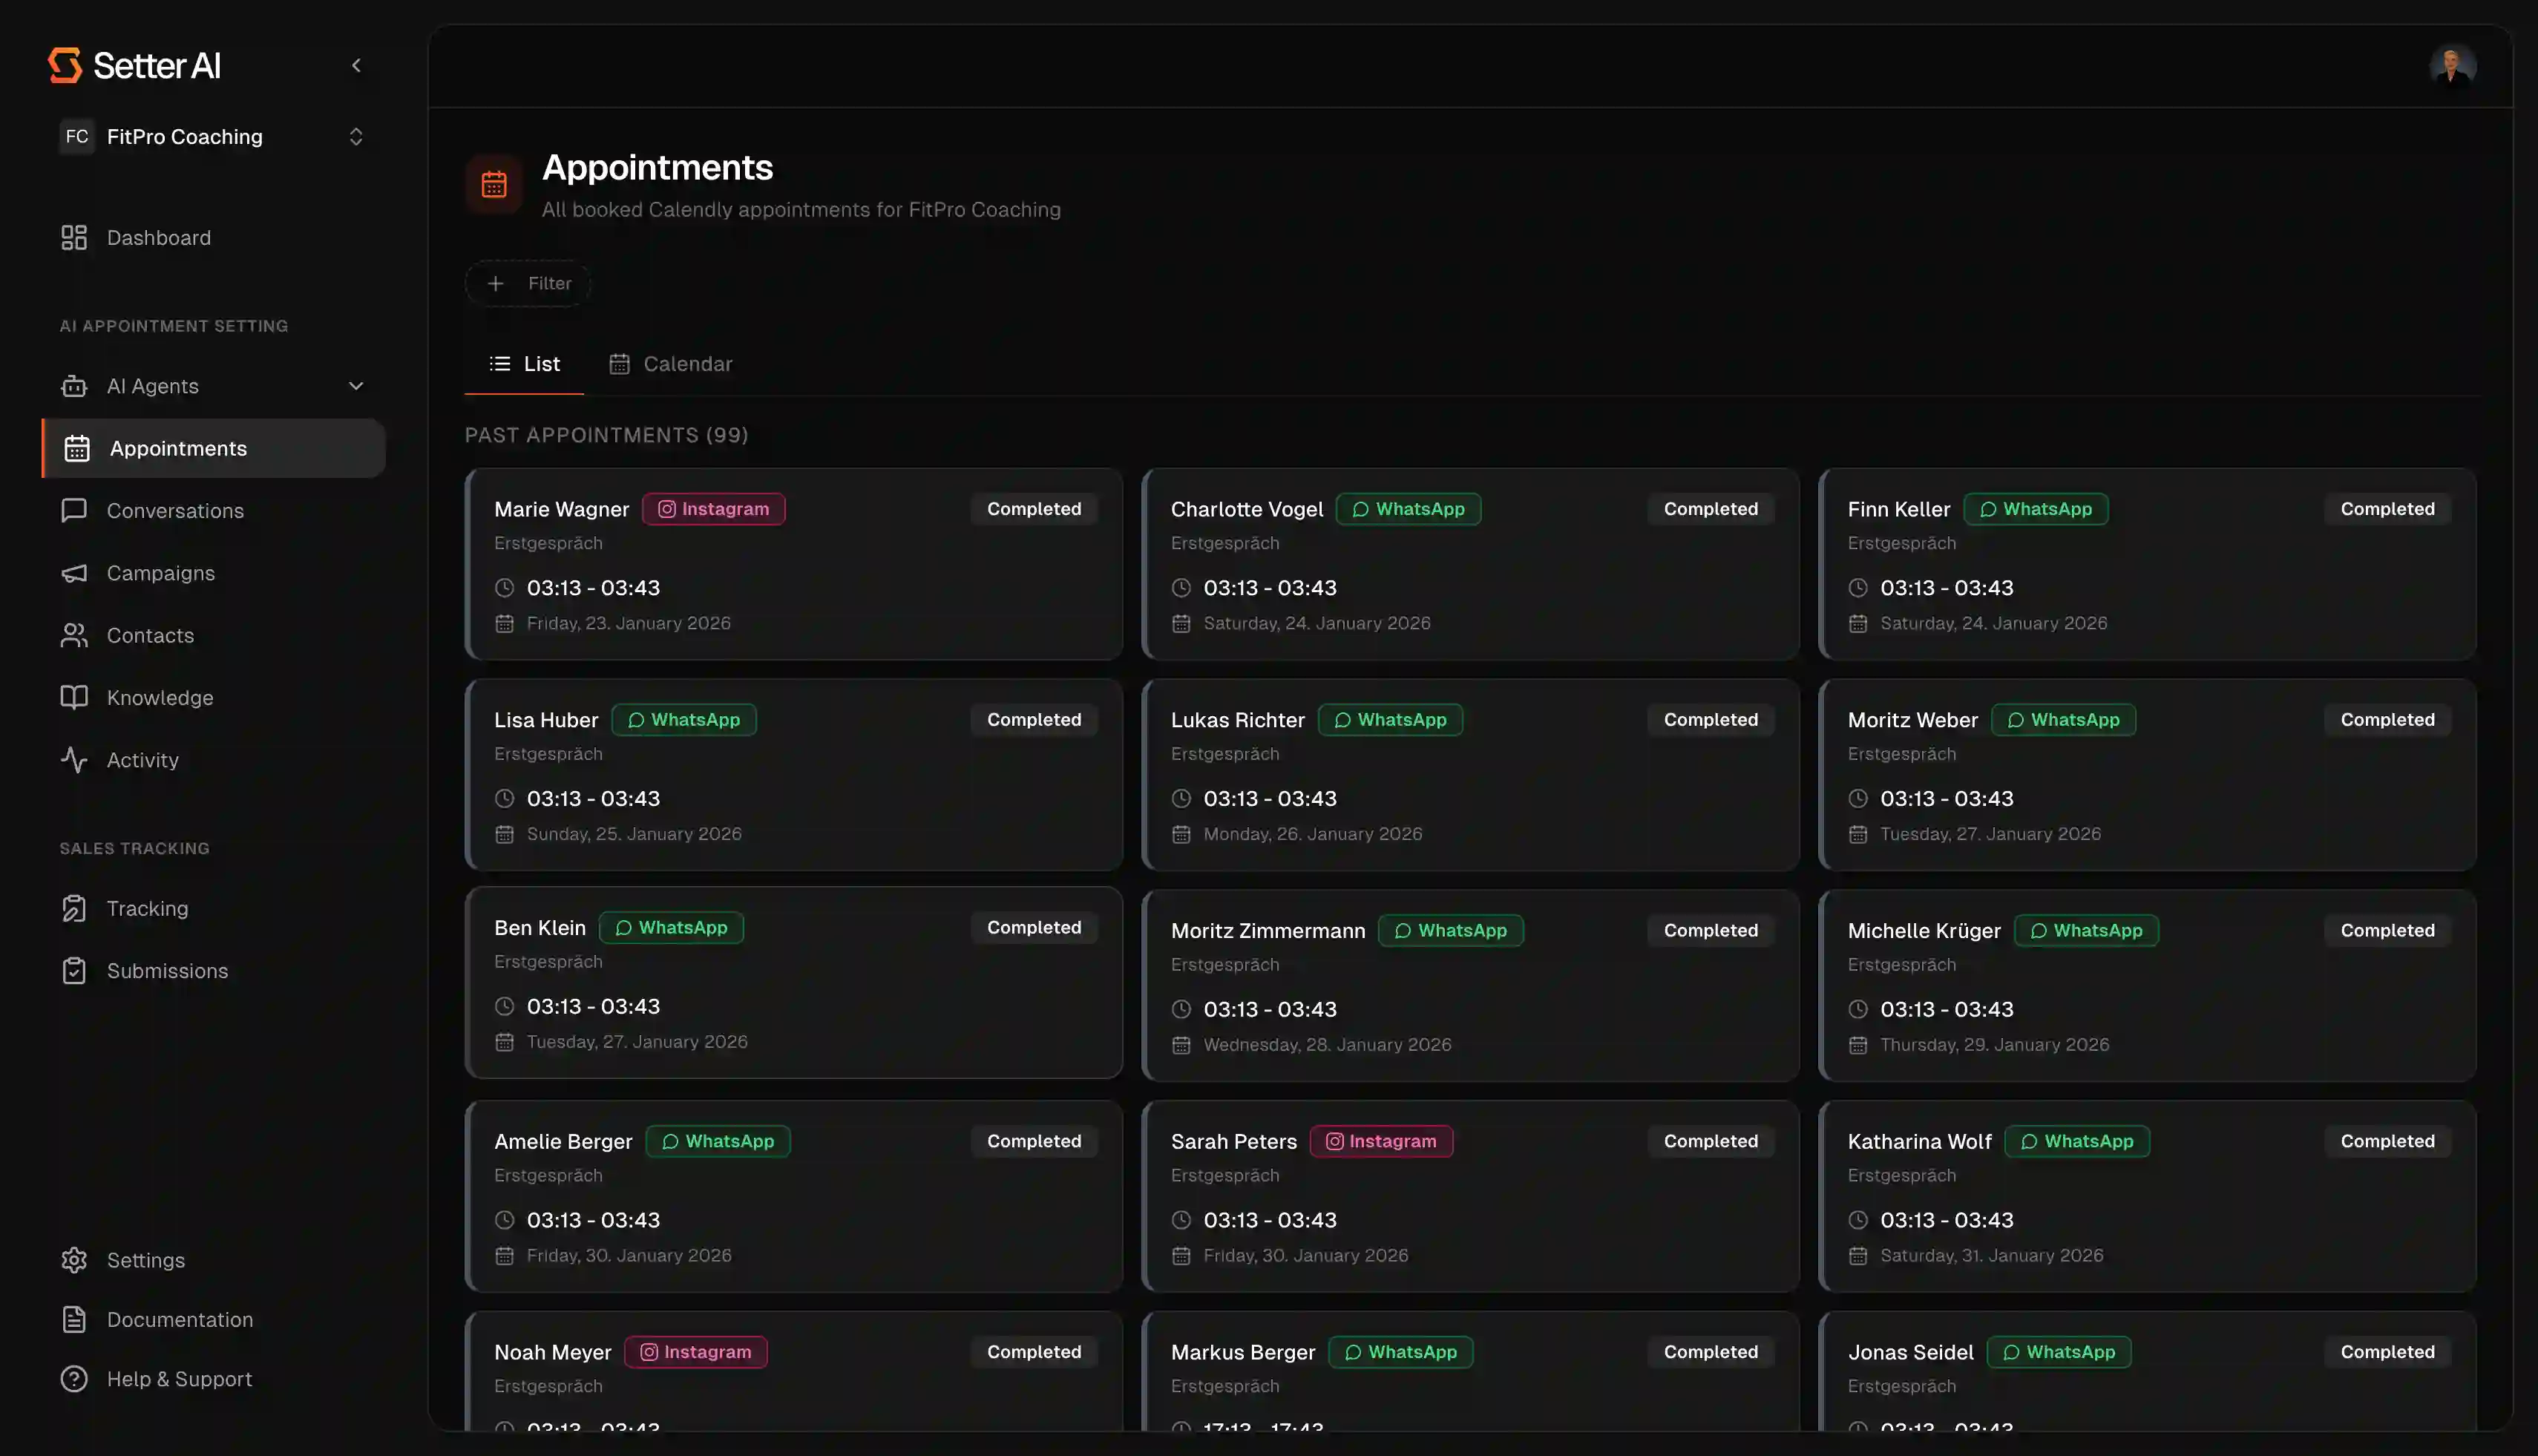Go to Campaigns megaphone icon

74,573
